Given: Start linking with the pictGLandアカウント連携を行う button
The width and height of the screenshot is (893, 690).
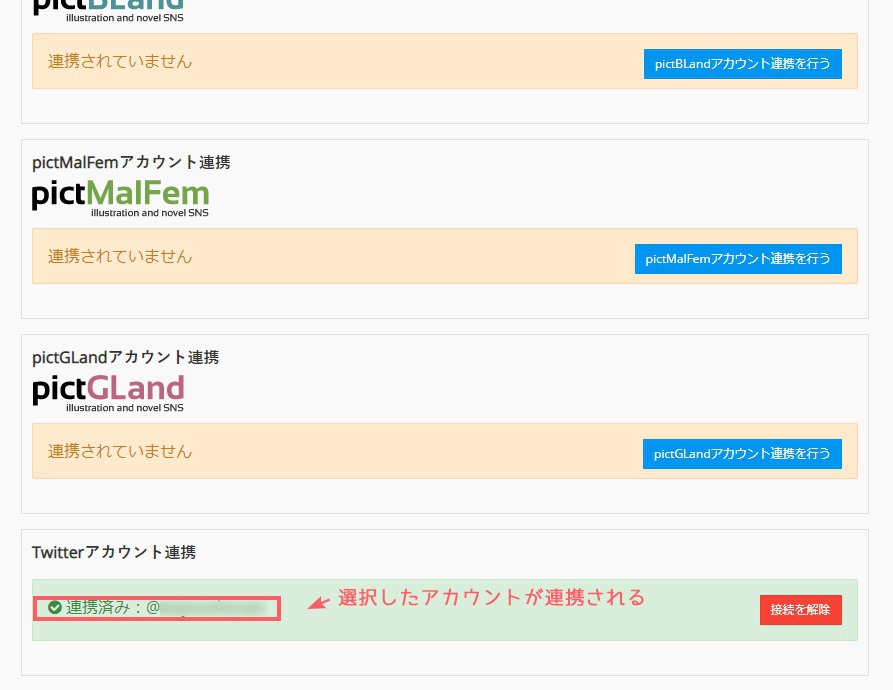Looking at the screenshot, I should (x=742, y=453).
